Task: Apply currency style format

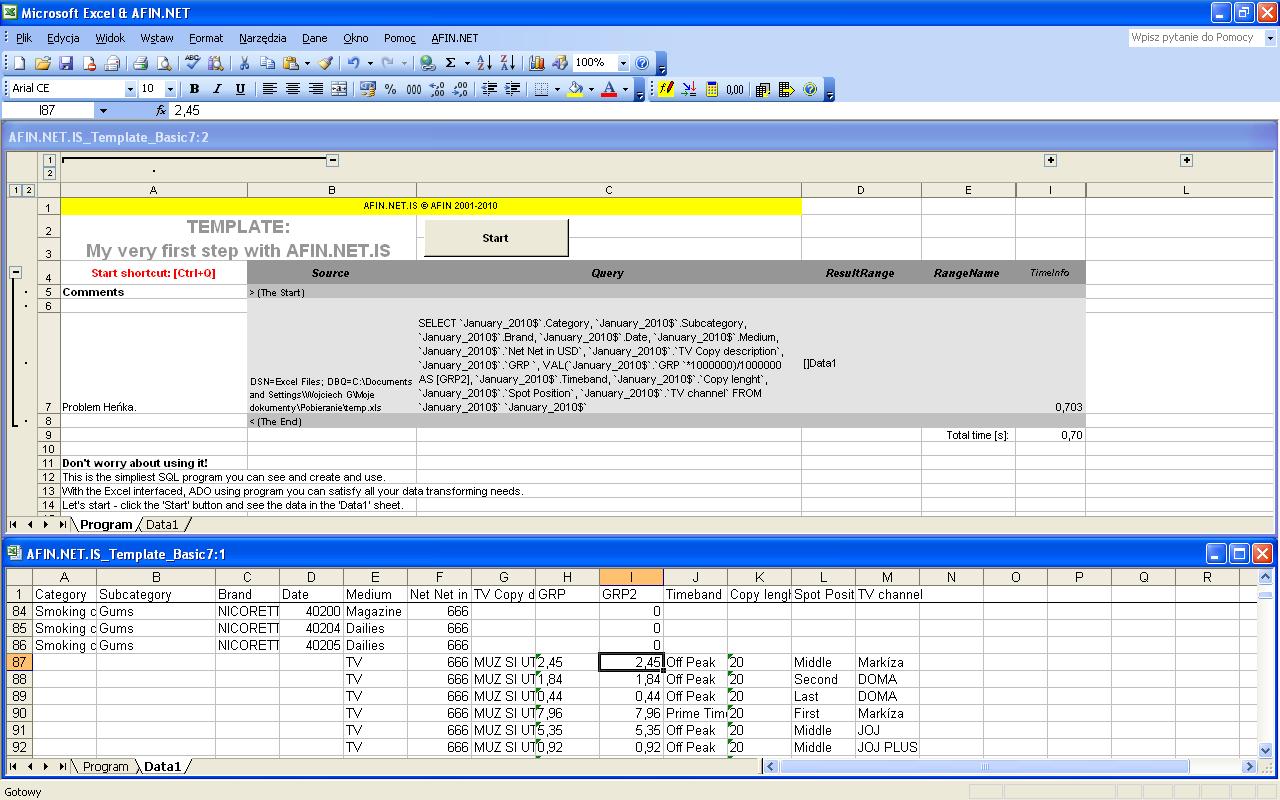Action: [x=367, y=89]
